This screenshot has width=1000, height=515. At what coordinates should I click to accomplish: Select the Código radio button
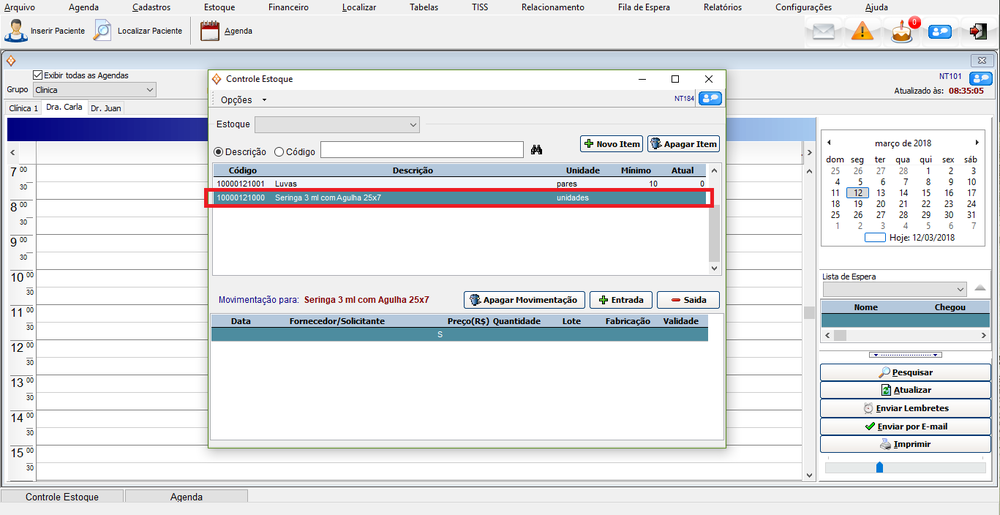279,151
